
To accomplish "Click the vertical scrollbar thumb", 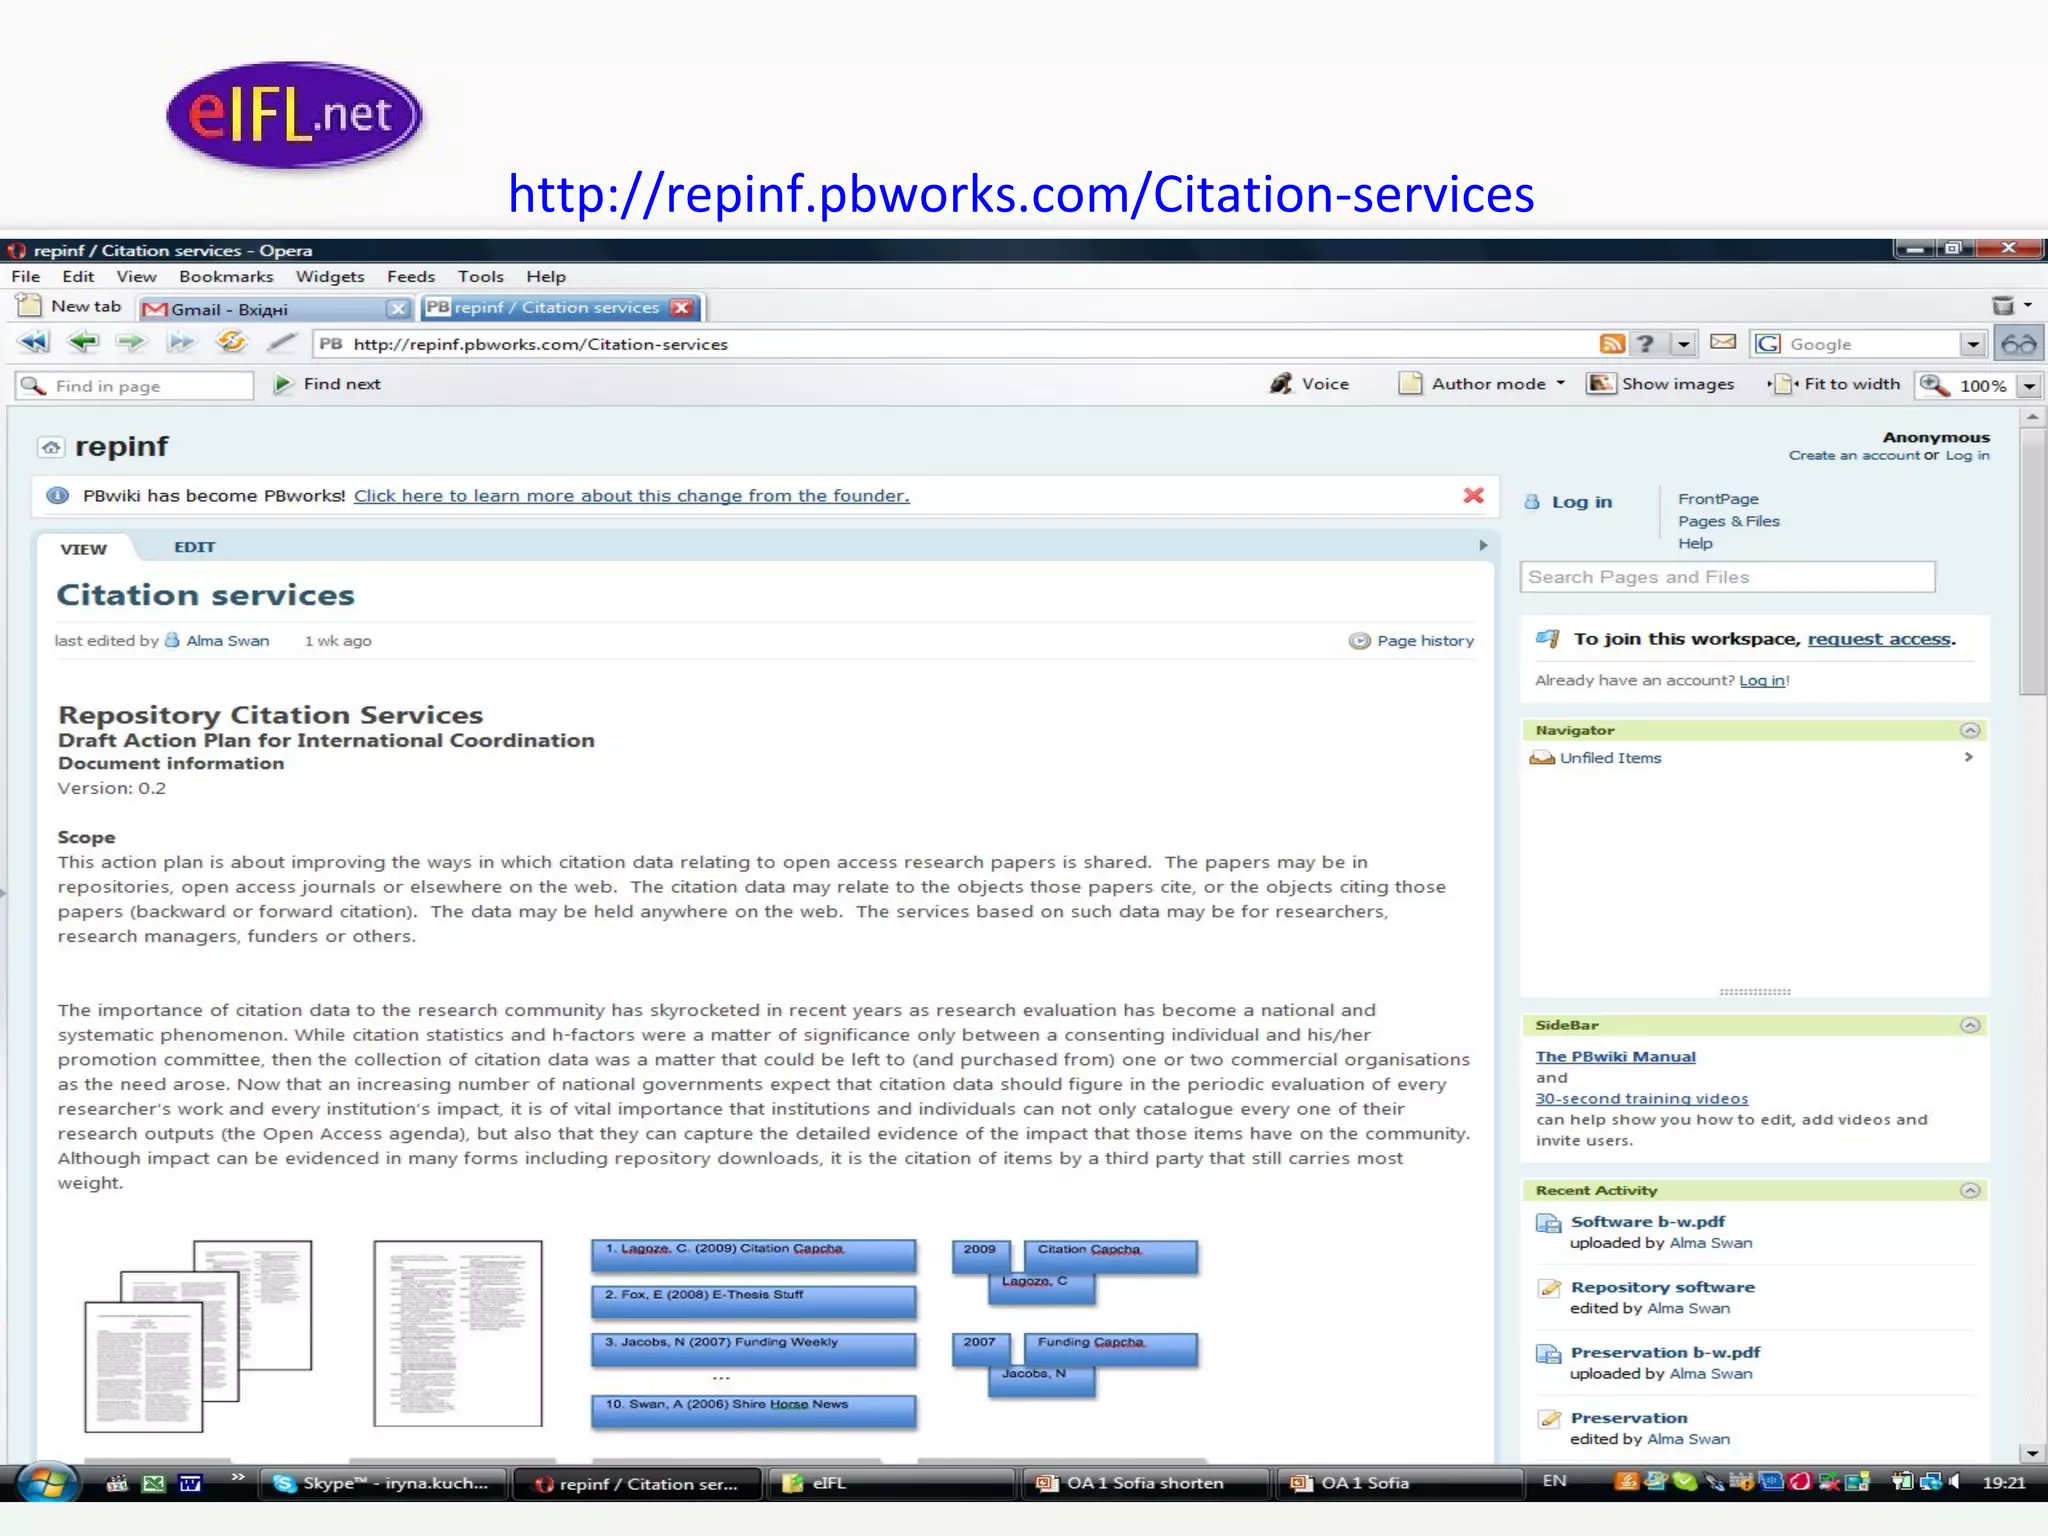I will point(2031,561).
